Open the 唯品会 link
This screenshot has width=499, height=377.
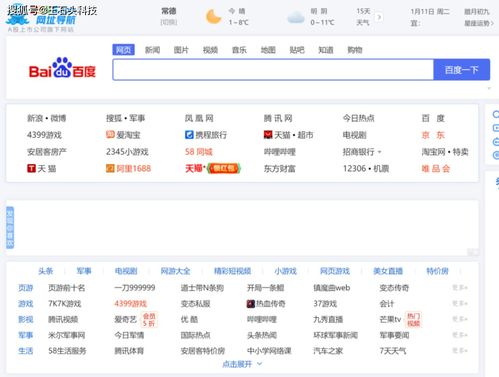(x=436, y=168)
